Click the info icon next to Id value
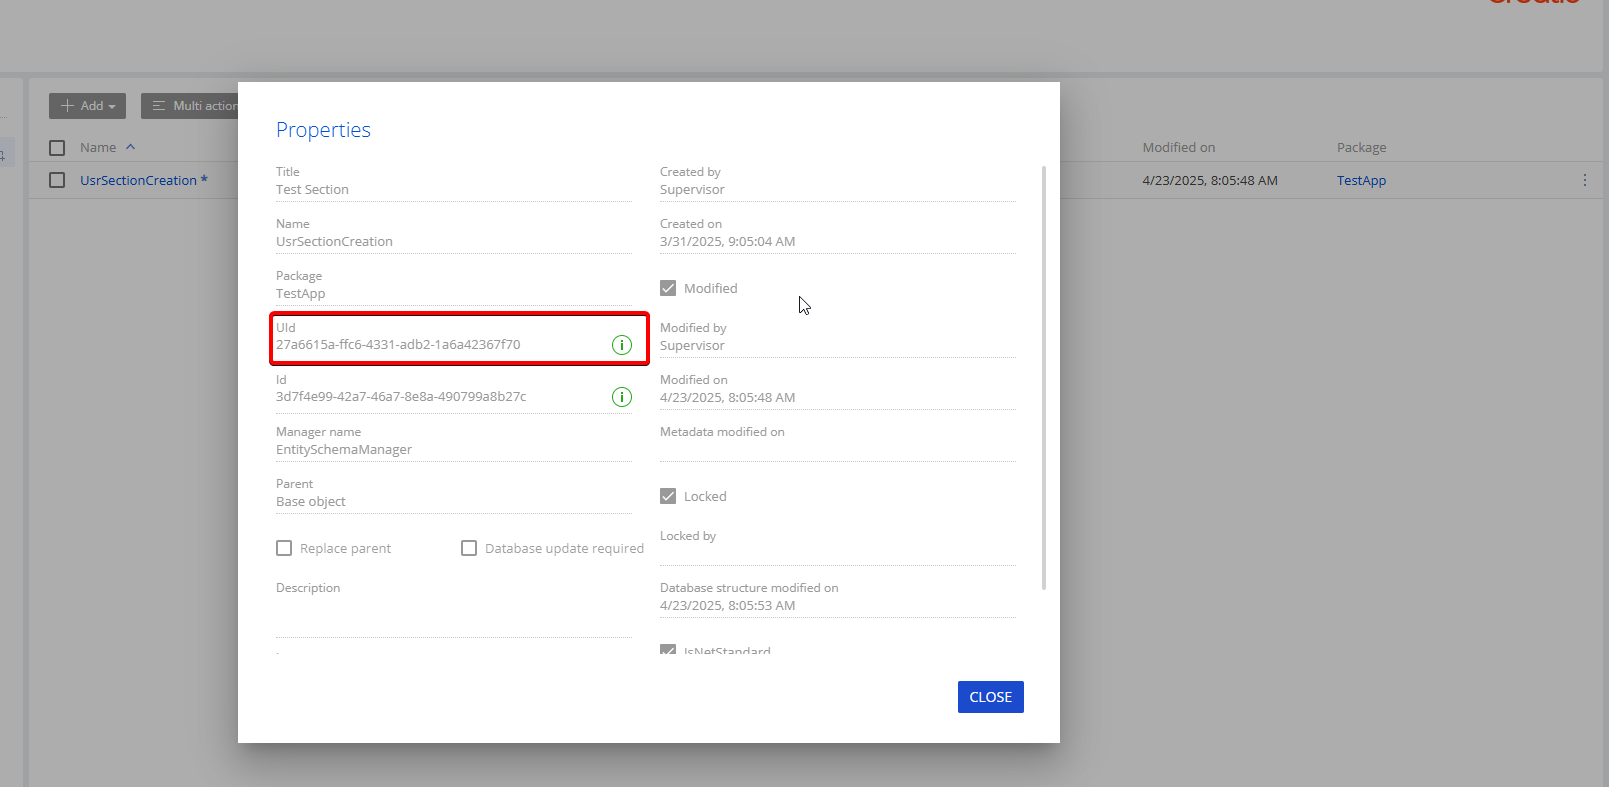The width and height of the screenshot is (1609, 787). click(x=621, y=397)
